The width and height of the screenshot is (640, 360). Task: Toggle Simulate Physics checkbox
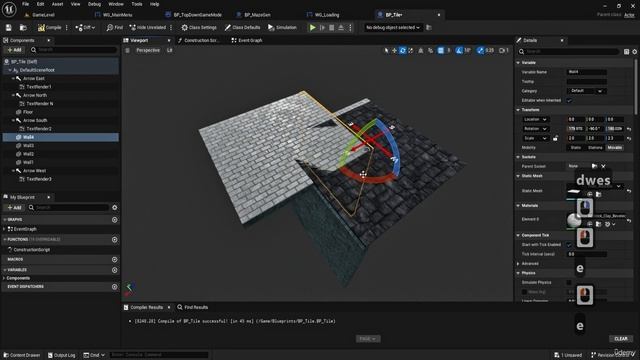[569, 282]
